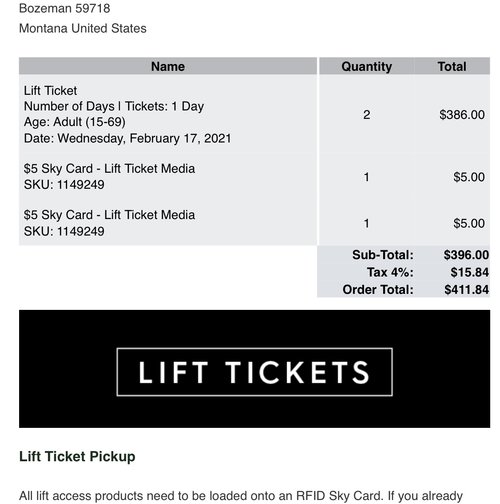Click the $386.00 lift ticket total
This screenshot has height=504, width=500.
pyautogui.click(x=462, y=115)
